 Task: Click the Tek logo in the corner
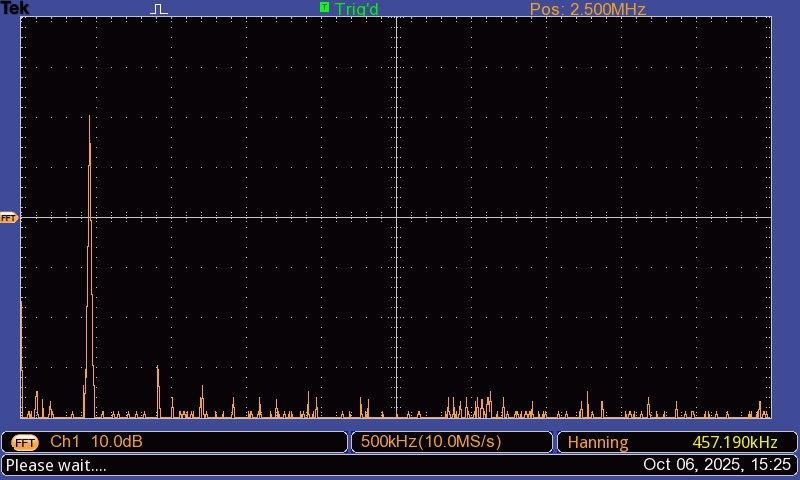[15, 9]
